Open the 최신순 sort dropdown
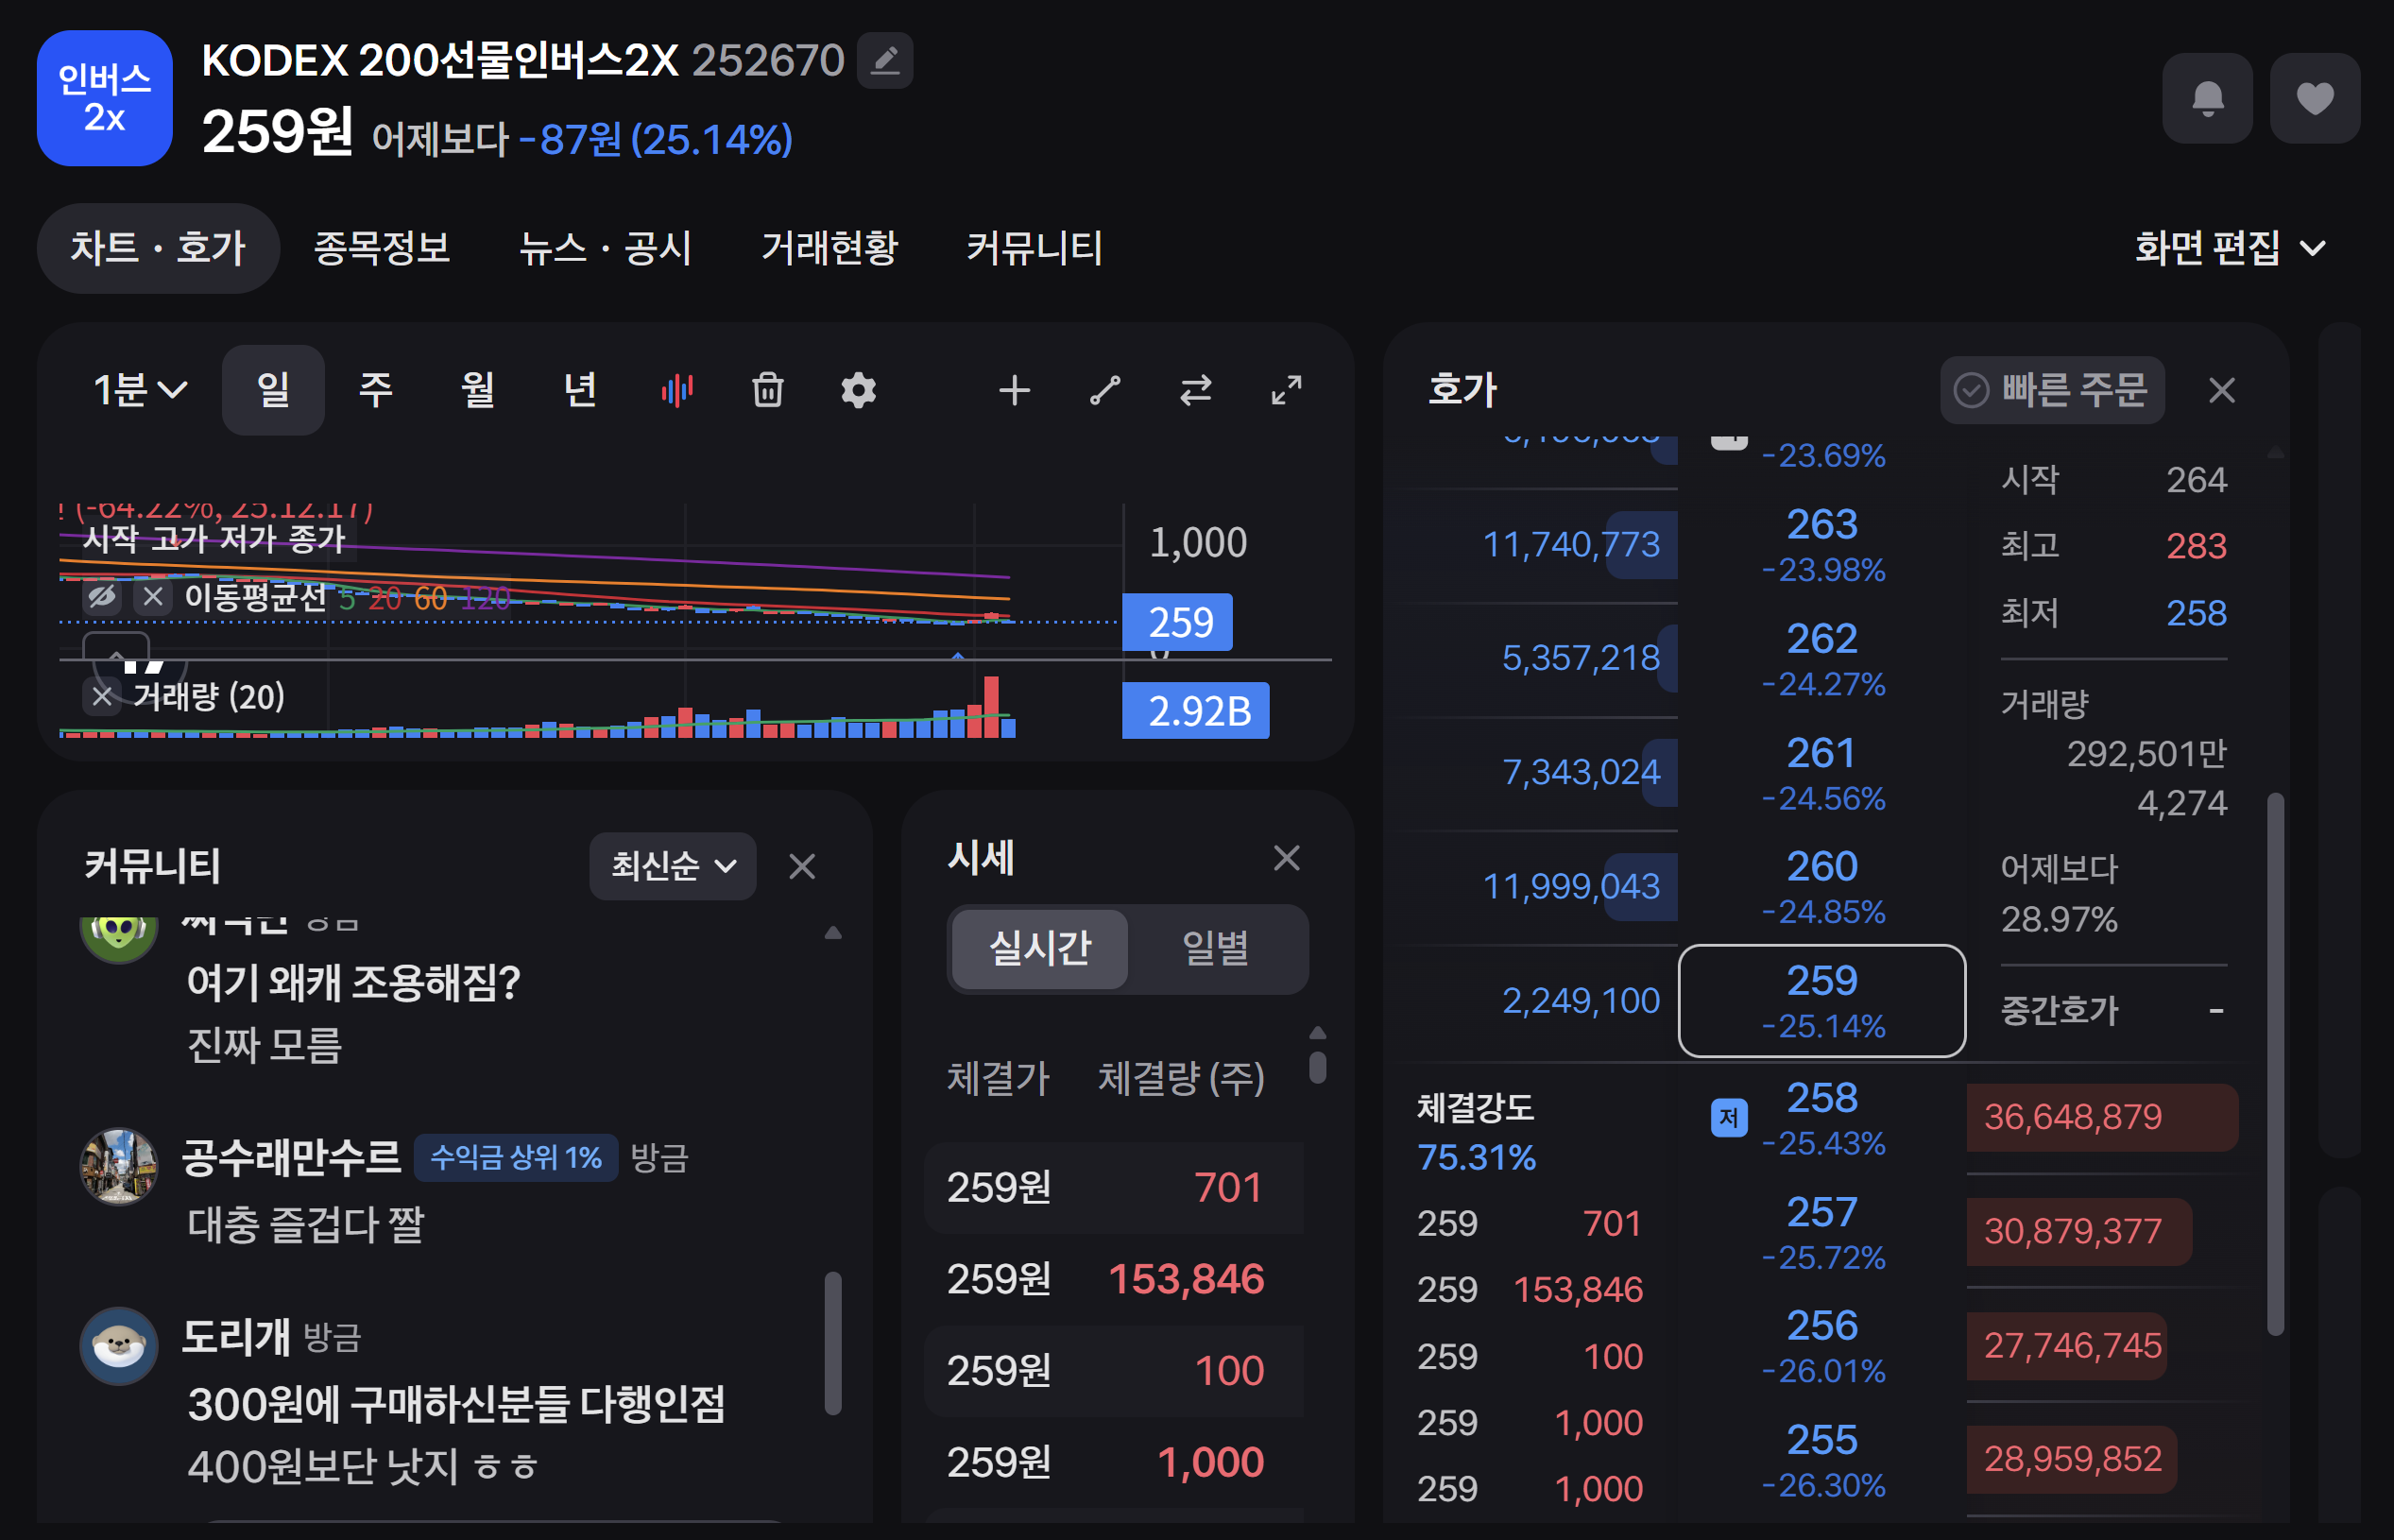 672,866
